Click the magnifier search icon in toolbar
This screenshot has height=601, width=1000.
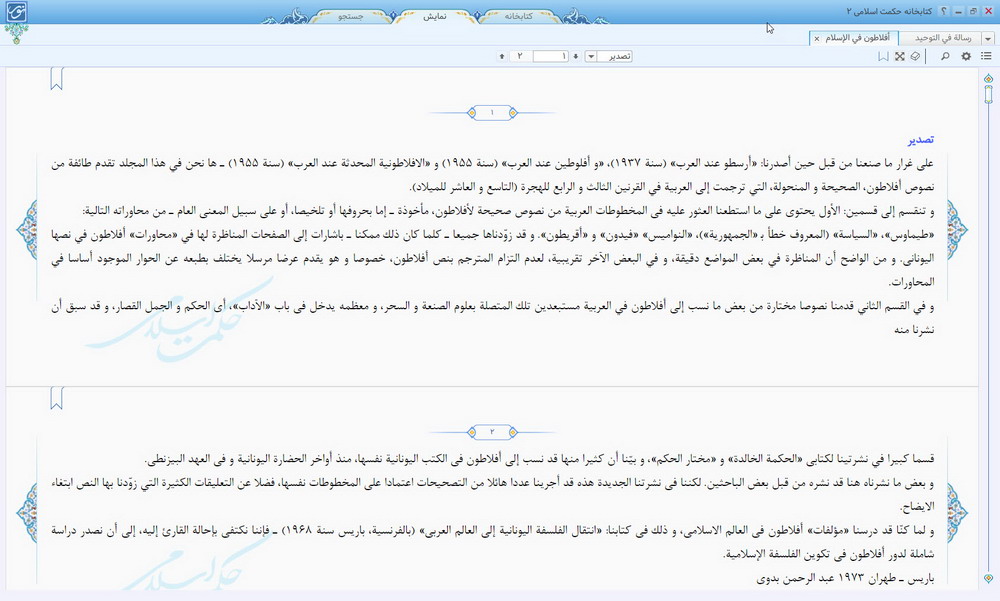(945, 56)
